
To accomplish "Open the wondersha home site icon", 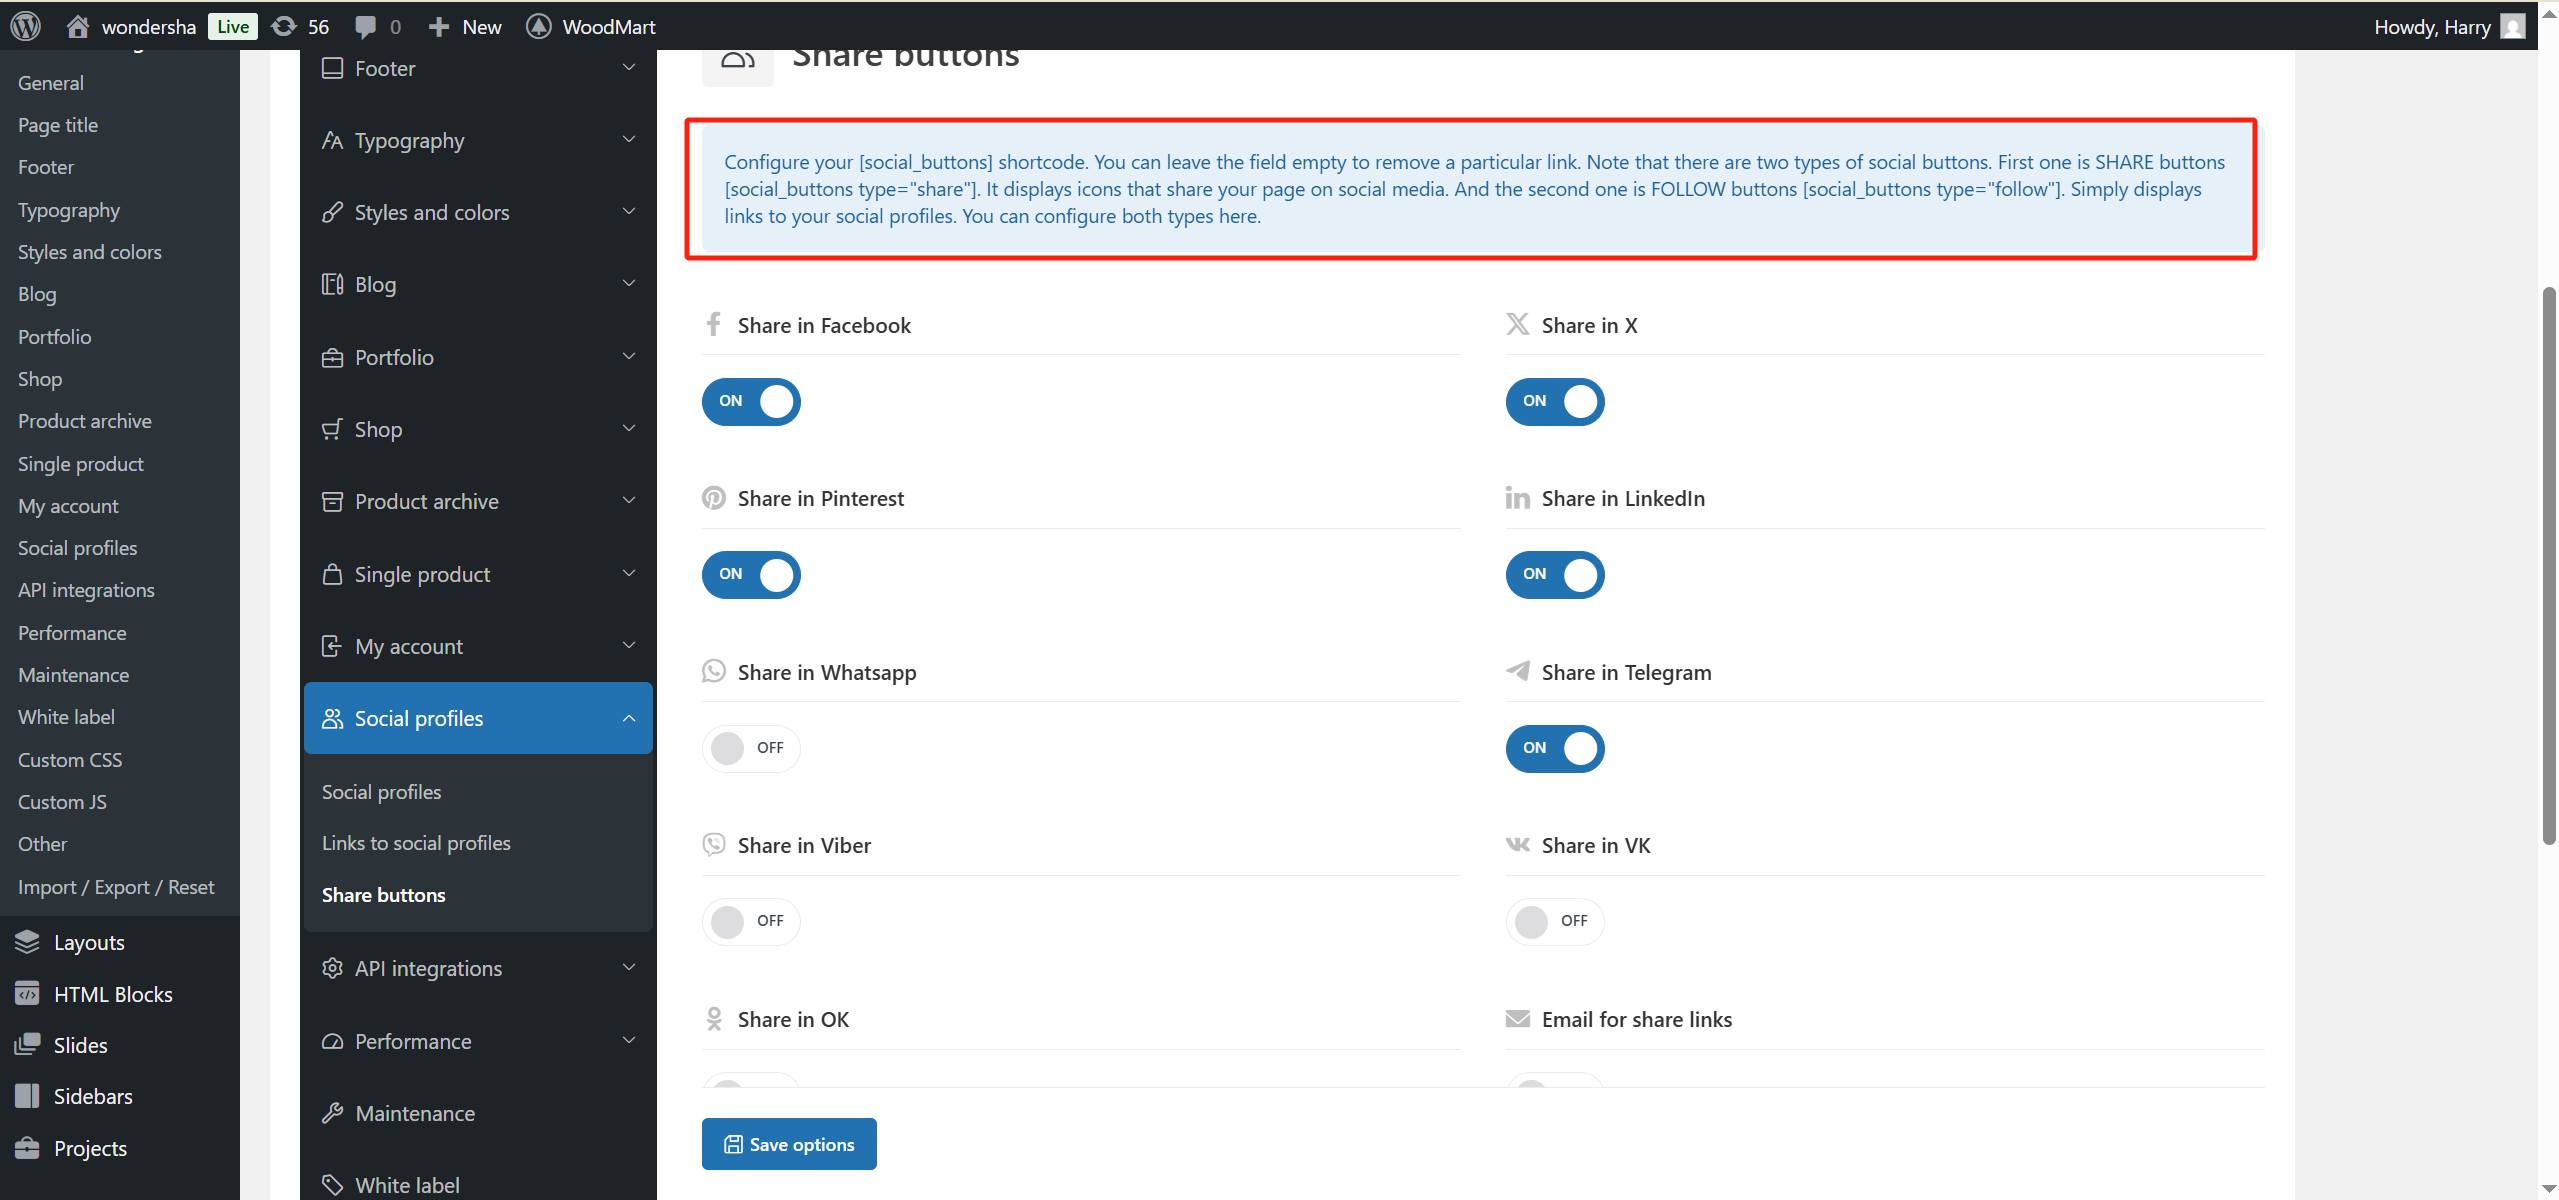I will 78,26.
